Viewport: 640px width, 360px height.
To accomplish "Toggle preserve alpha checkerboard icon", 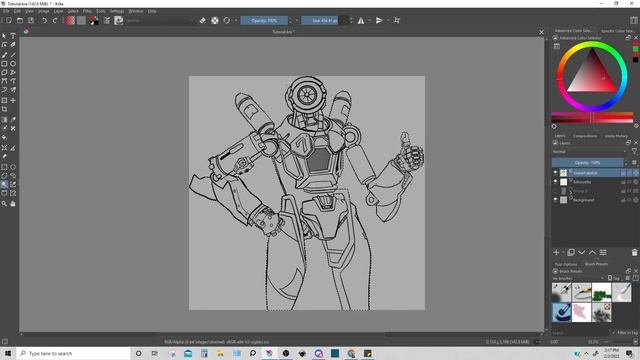I will (x=215, y=20).
